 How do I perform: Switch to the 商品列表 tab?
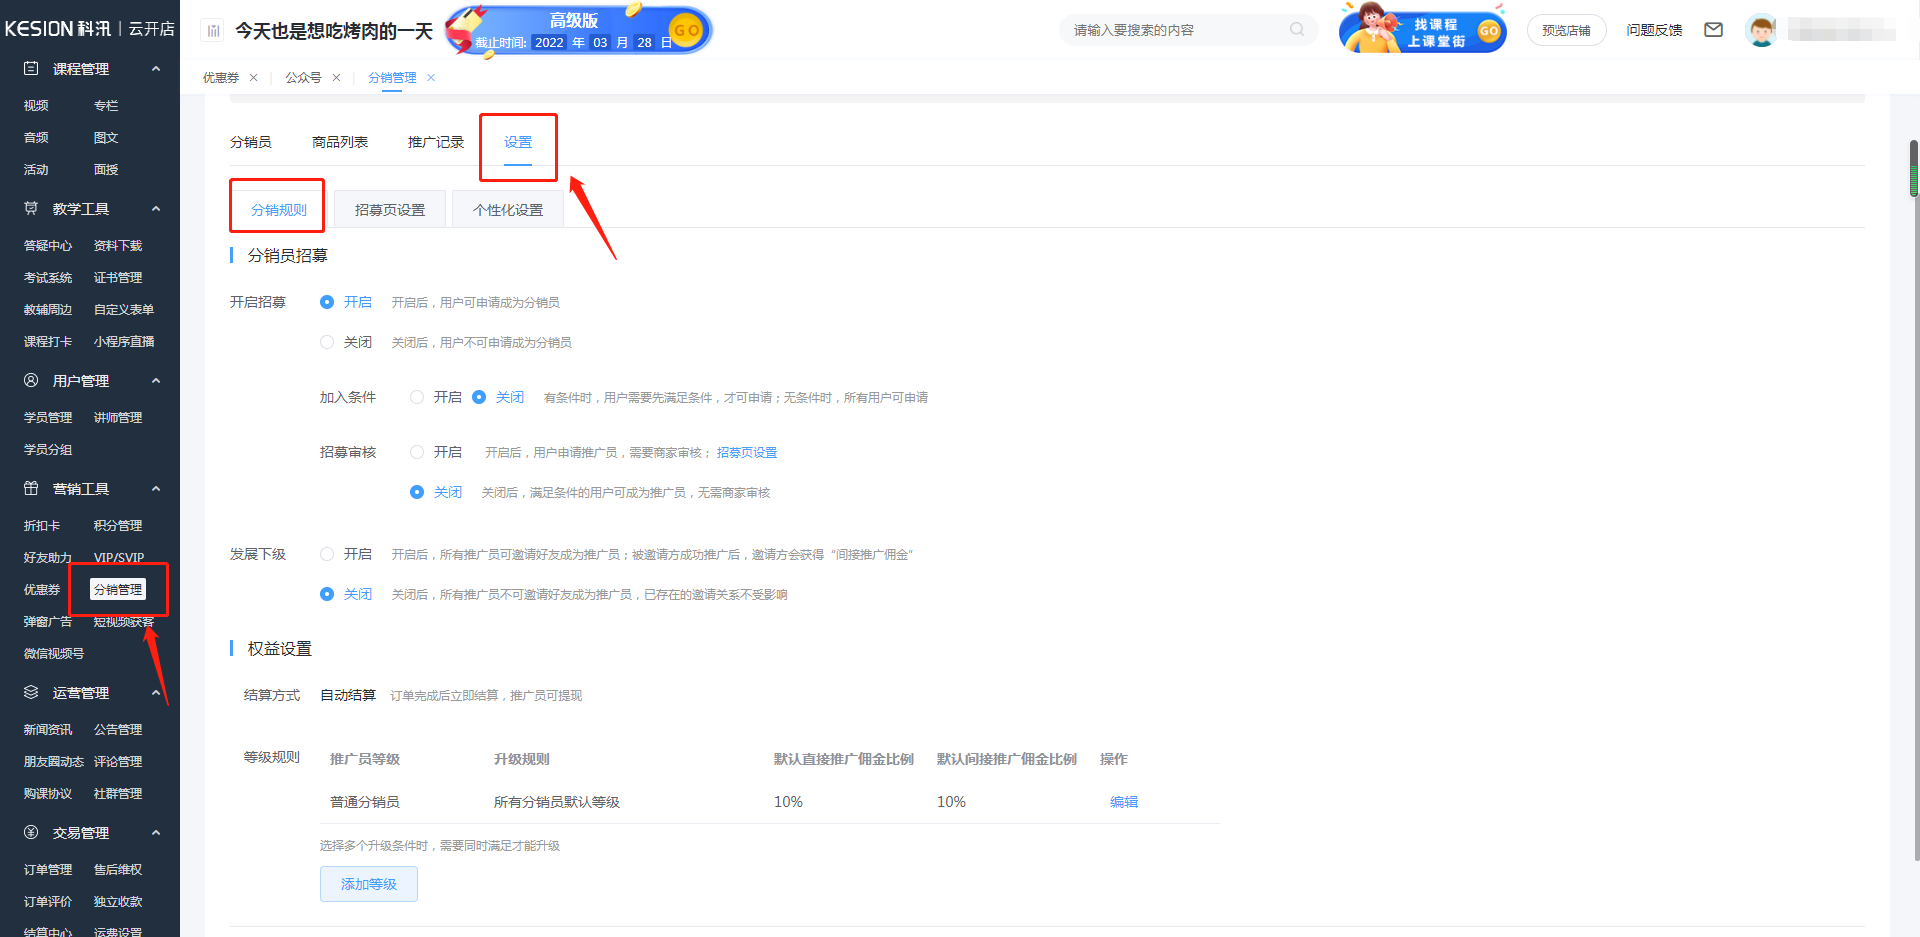point(340,142)
